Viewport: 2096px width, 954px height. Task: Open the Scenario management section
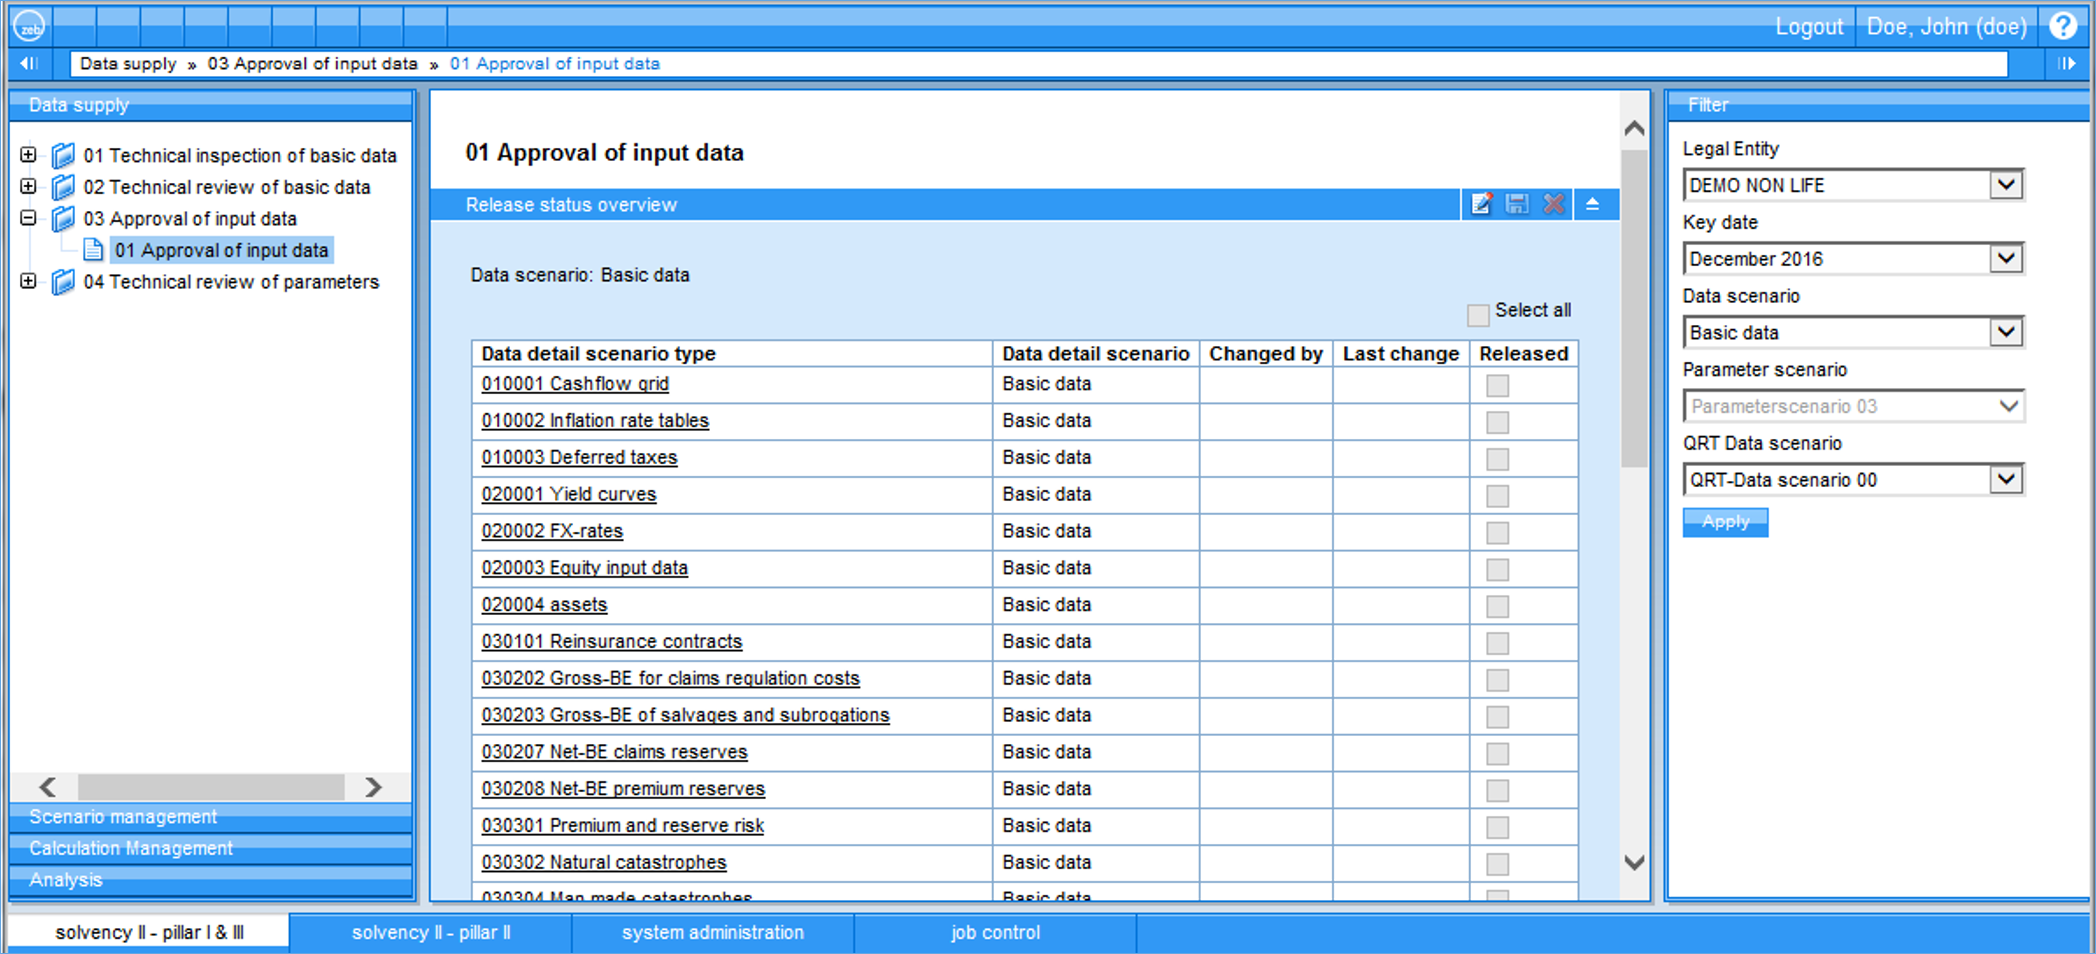coord(122,817)
